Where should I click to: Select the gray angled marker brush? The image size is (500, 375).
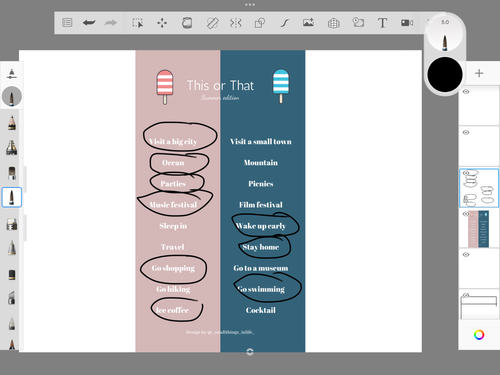click(12, 298)
